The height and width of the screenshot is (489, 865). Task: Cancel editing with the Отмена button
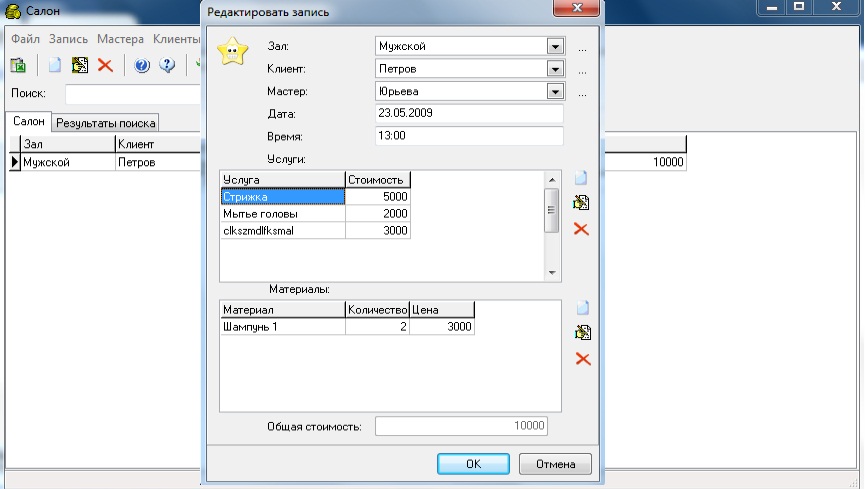point(555,464)
